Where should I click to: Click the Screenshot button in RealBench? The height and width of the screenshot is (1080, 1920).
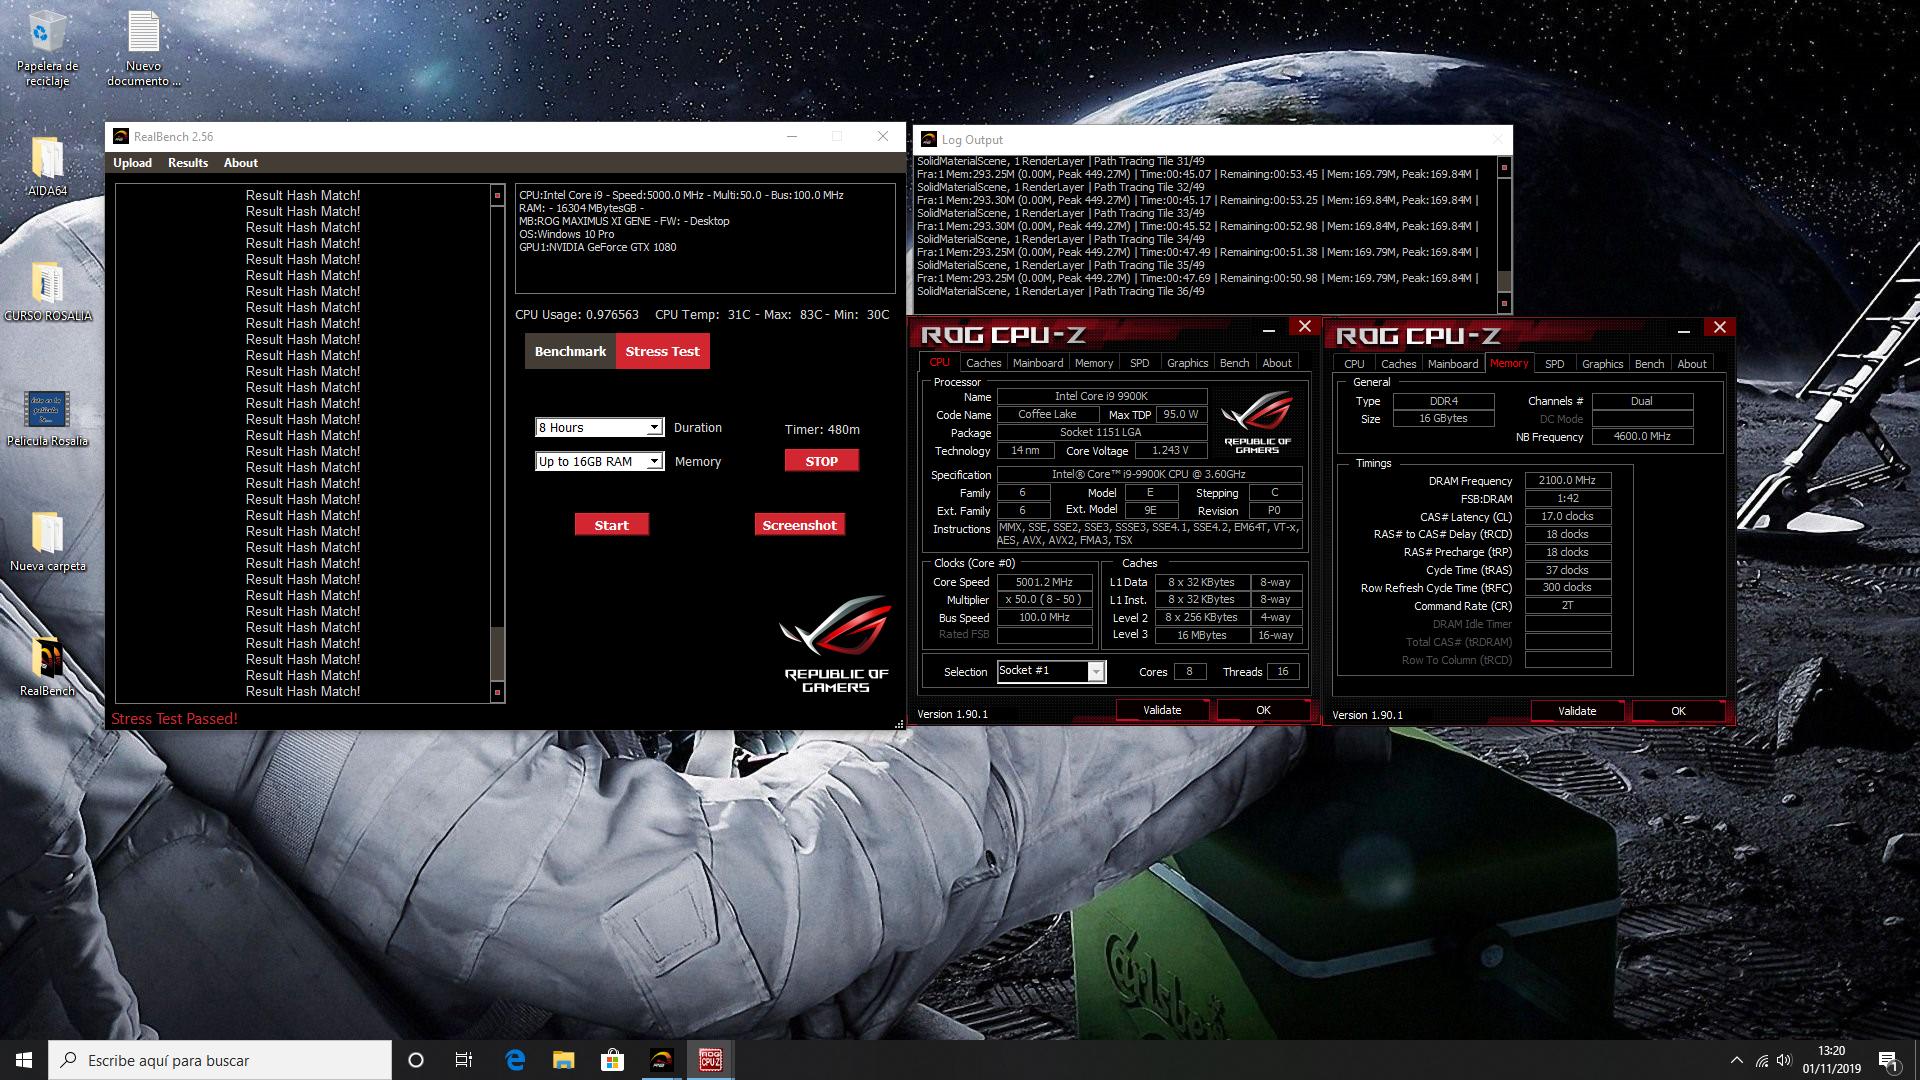(799, 525)
